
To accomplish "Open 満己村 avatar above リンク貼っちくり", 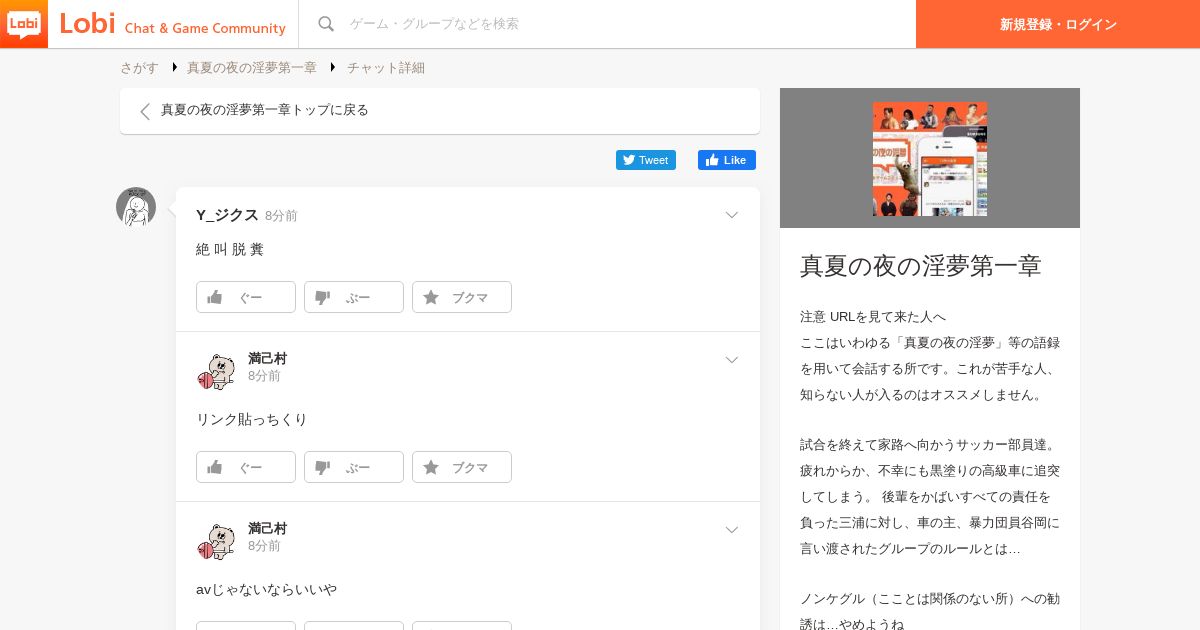I will pyautogui.click(x=215, y=372).
